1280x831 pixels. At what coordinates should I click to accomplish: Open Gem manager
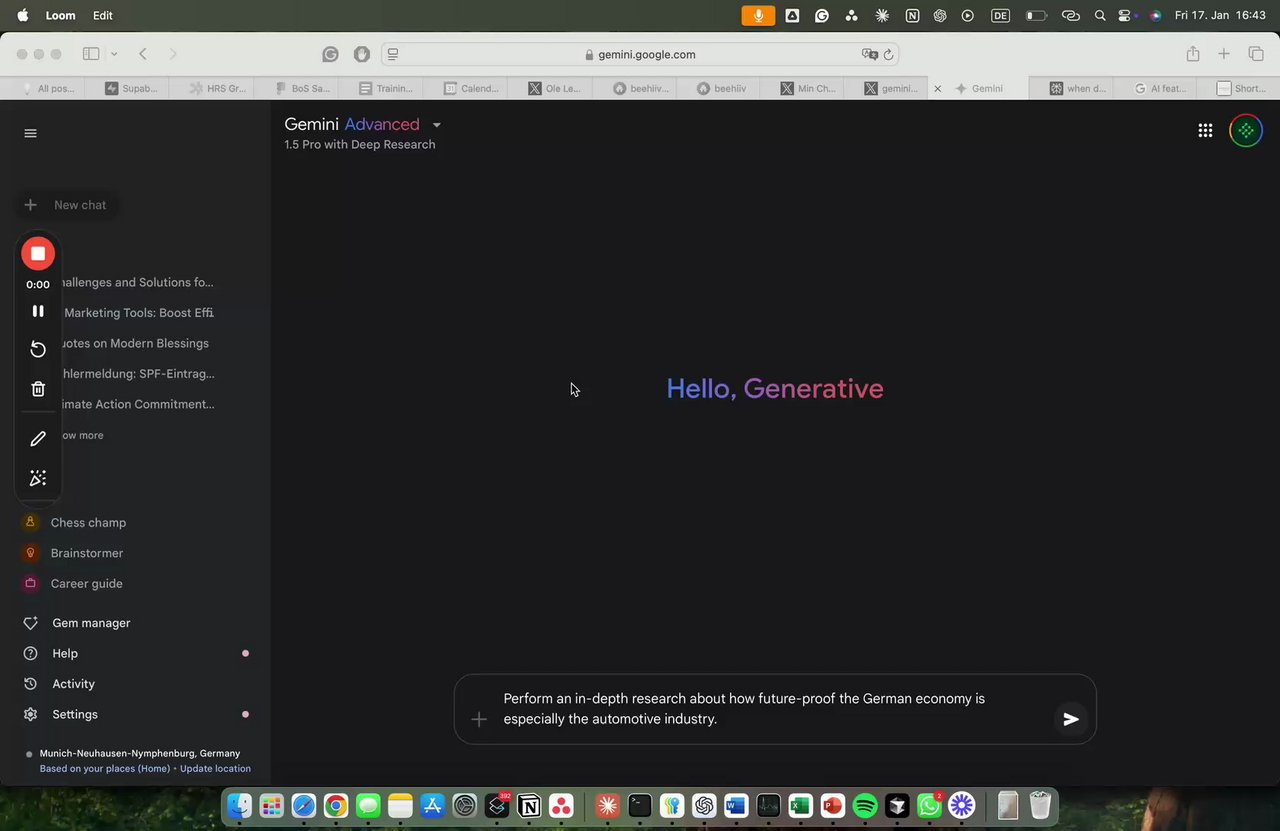pyautogui.click(x=91, y=623)
